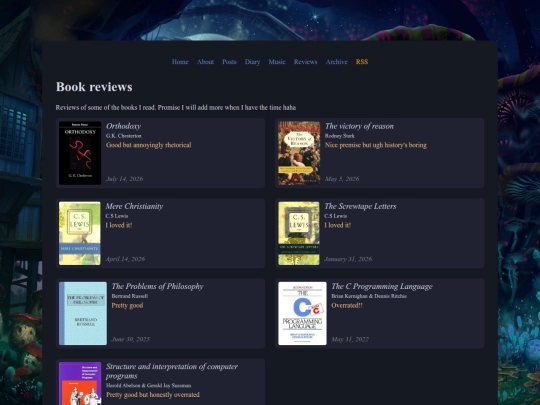Open the About page
This screenshot has height=405, width=540.
(x=205, y=62)
